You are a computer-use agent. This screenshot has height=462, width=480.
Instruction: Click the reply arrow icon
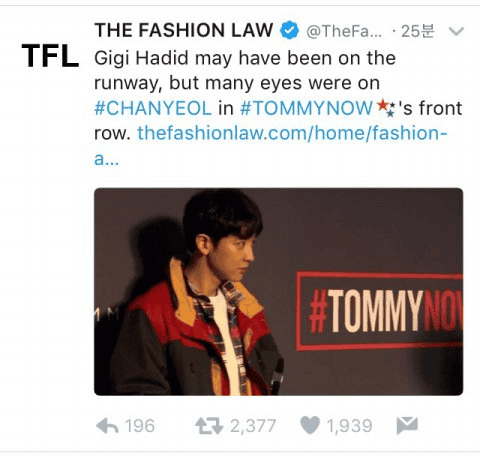(107, 426)
